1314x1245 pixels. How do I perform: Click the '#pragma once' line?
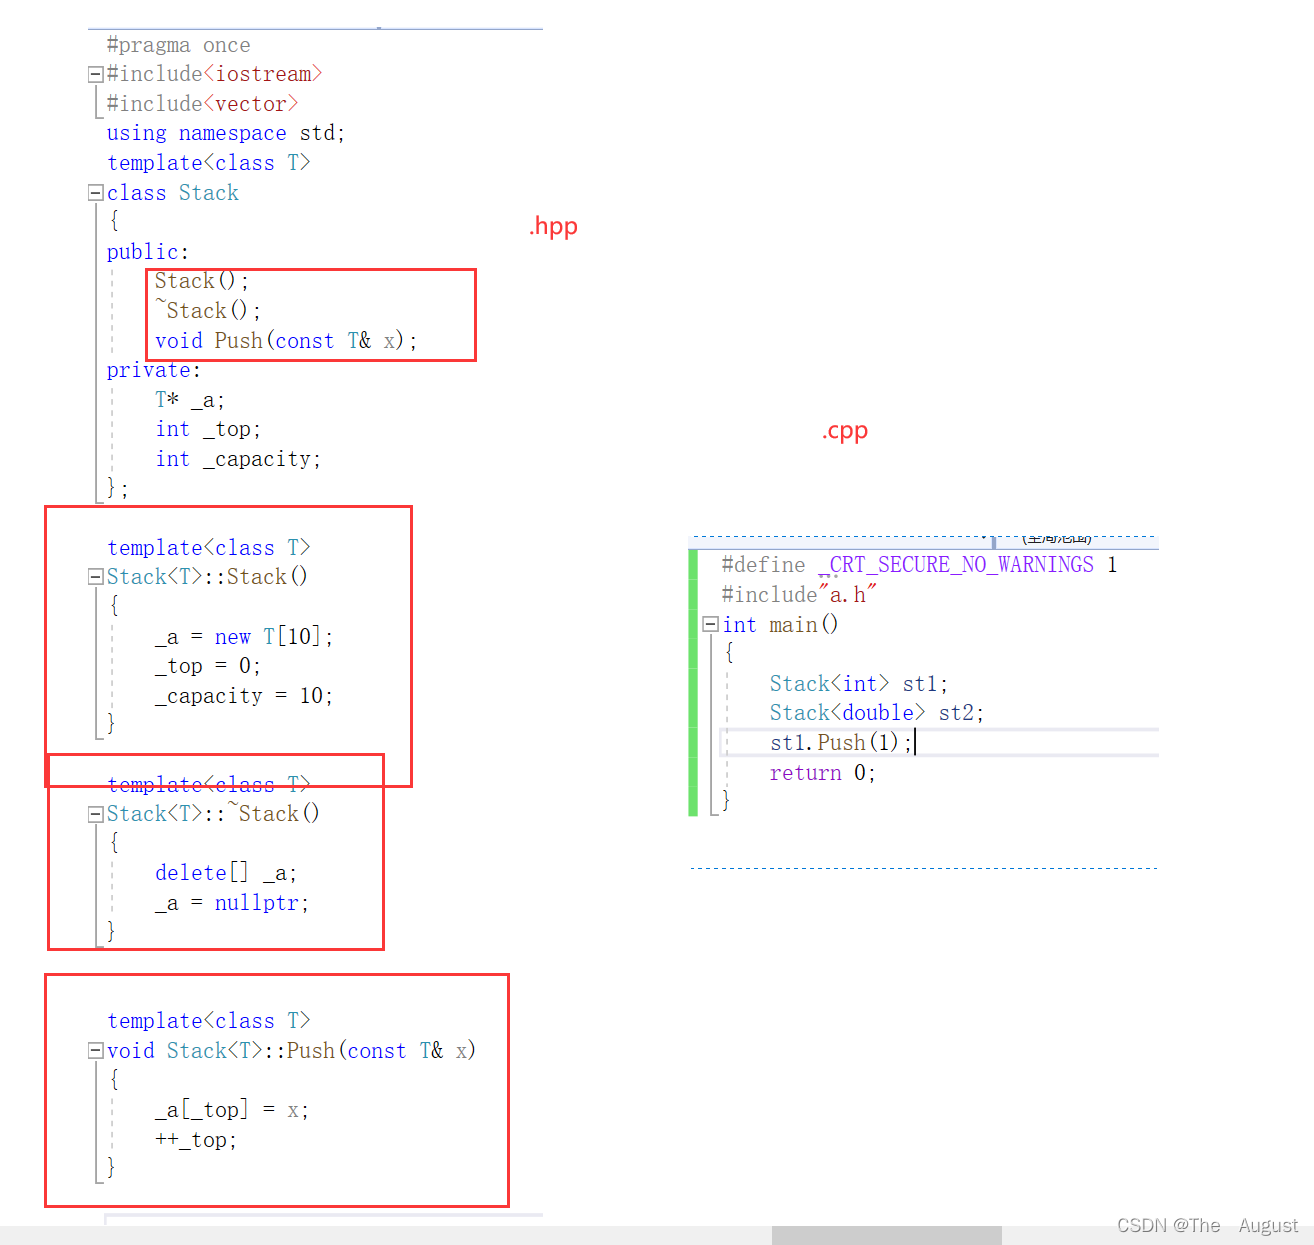click(178, 45)
